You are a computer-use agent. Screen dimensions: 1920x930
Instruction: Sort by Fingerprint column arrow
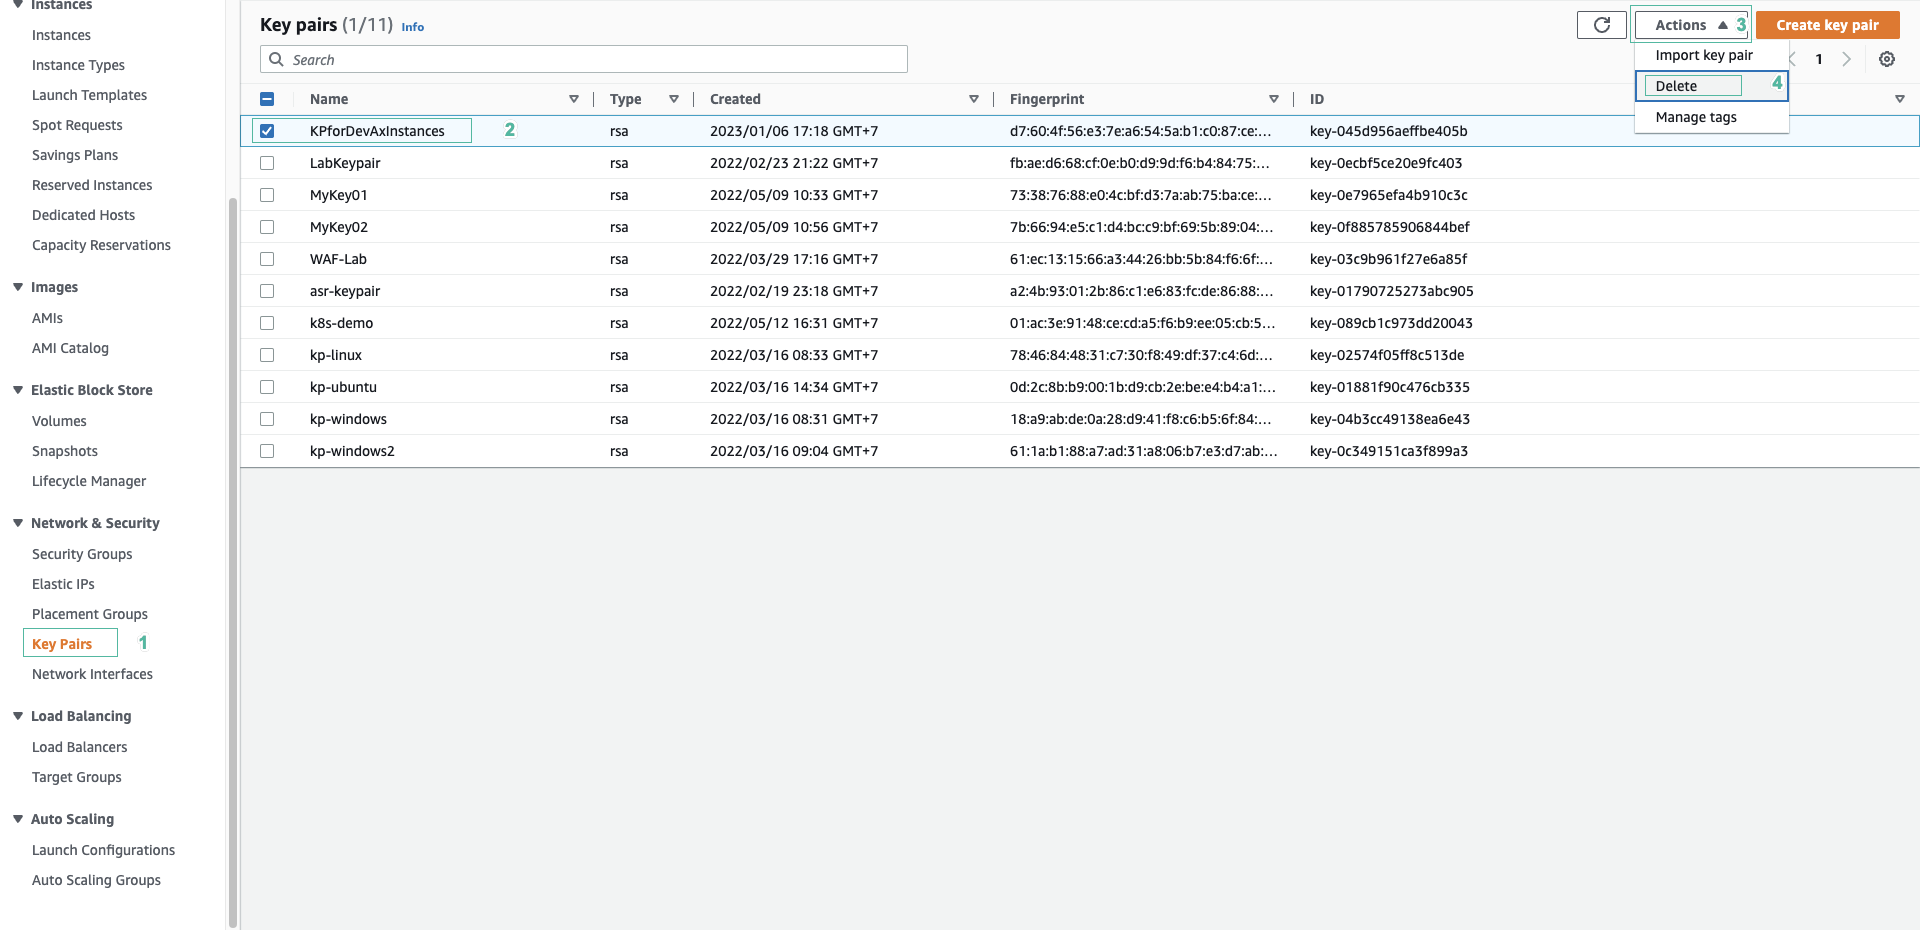(x=1273, y=99)
